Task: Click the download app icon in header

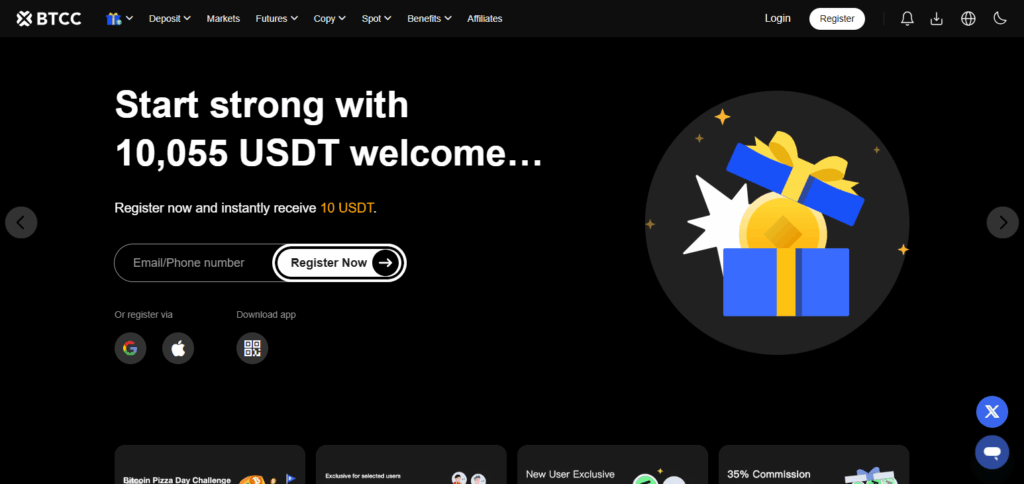Action: pyautogui.click(x=937, y=18)
